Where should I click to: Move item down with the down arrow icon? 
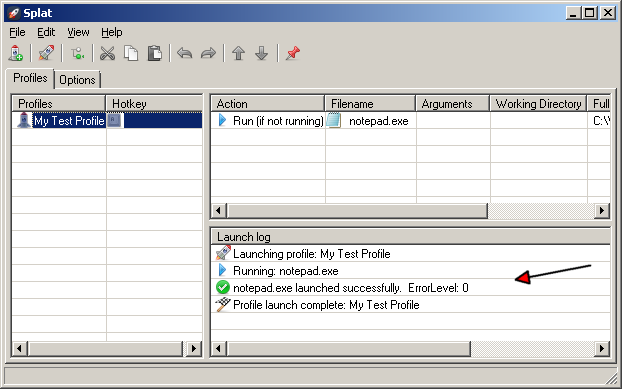pyautogui.click(x=261, y=53)
